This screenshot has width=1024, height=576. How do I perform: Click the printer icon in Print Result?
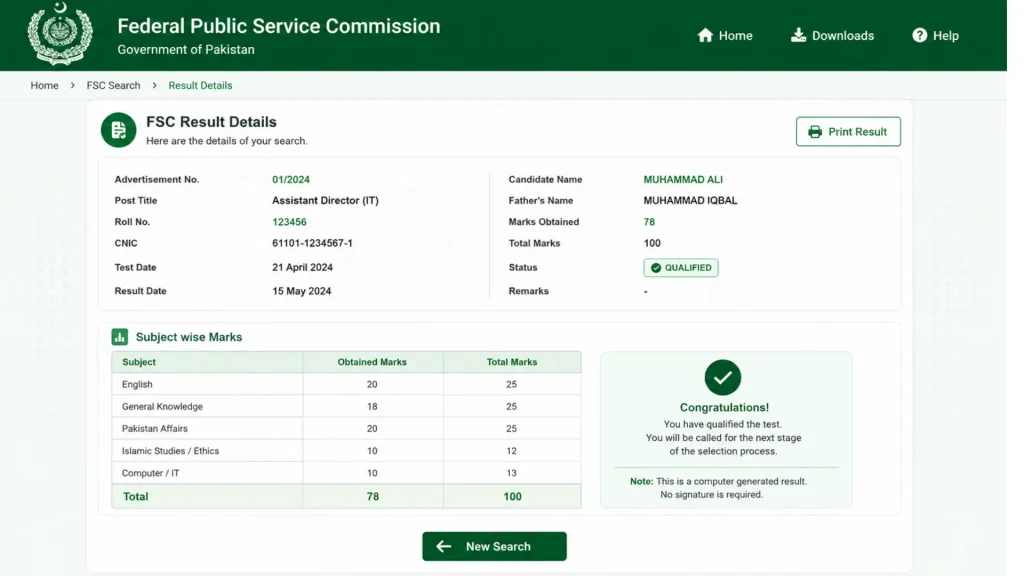(x=814, y=132)
